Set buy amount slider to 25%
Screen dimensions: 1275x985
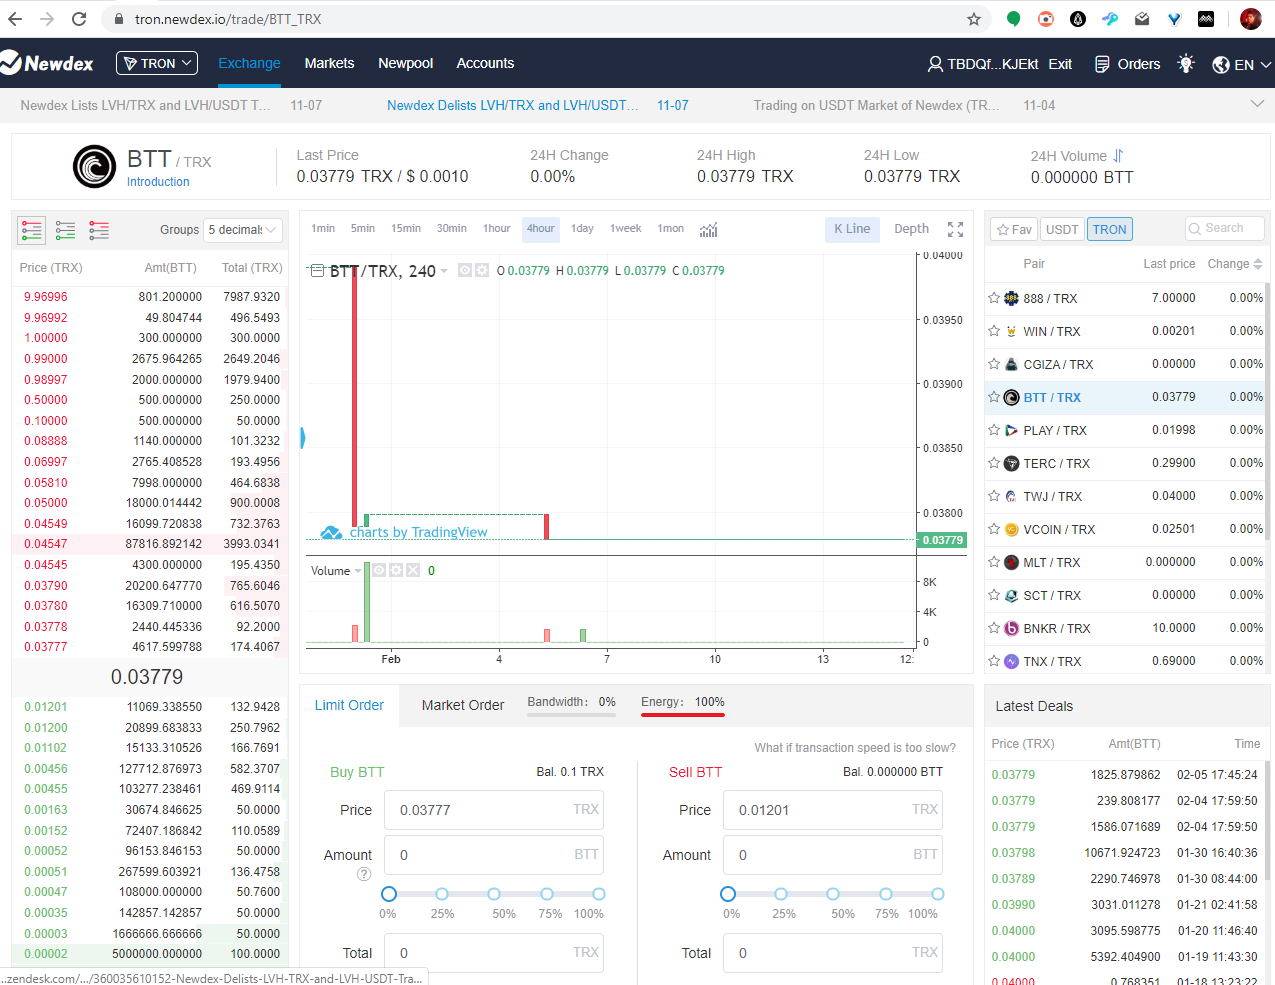point(442,894)
